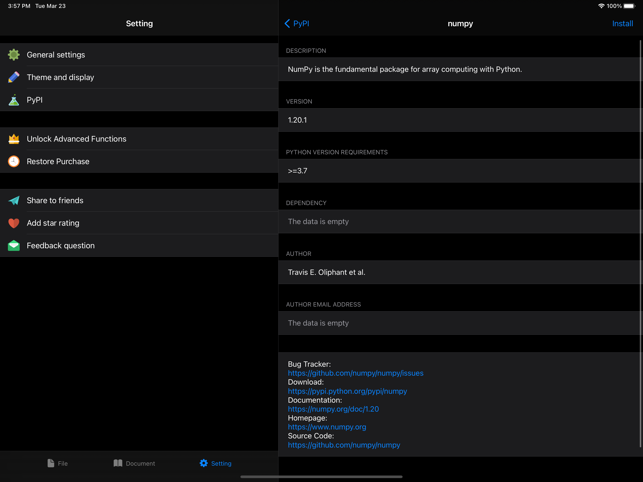643x482 pixels.
Task: Open Feedback question
Action: click(139, 245)
